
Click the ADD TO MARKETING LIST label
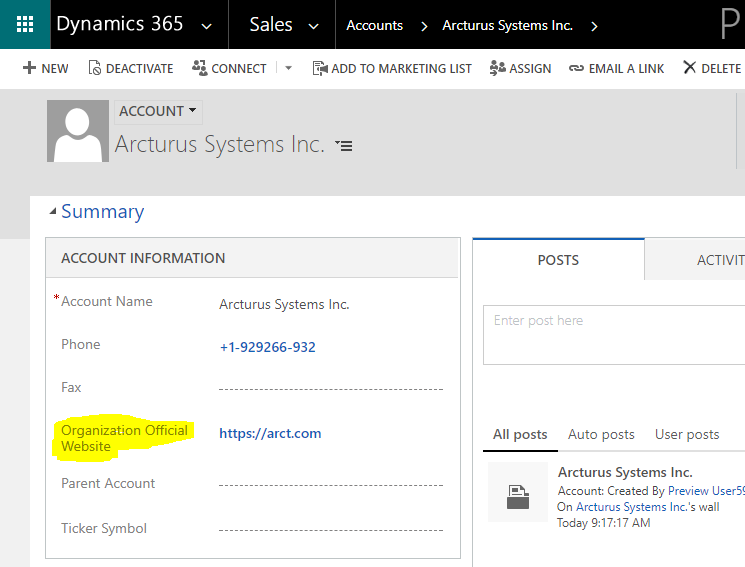(x=401, y=69)
